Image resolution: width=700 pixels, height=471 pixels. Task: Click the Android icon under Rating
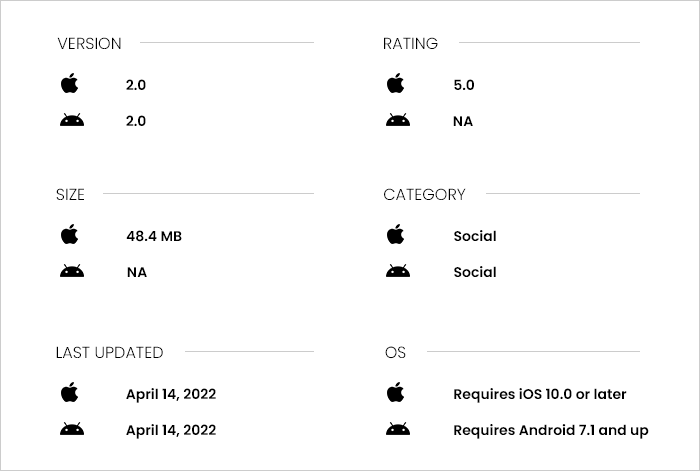(398, 120)
